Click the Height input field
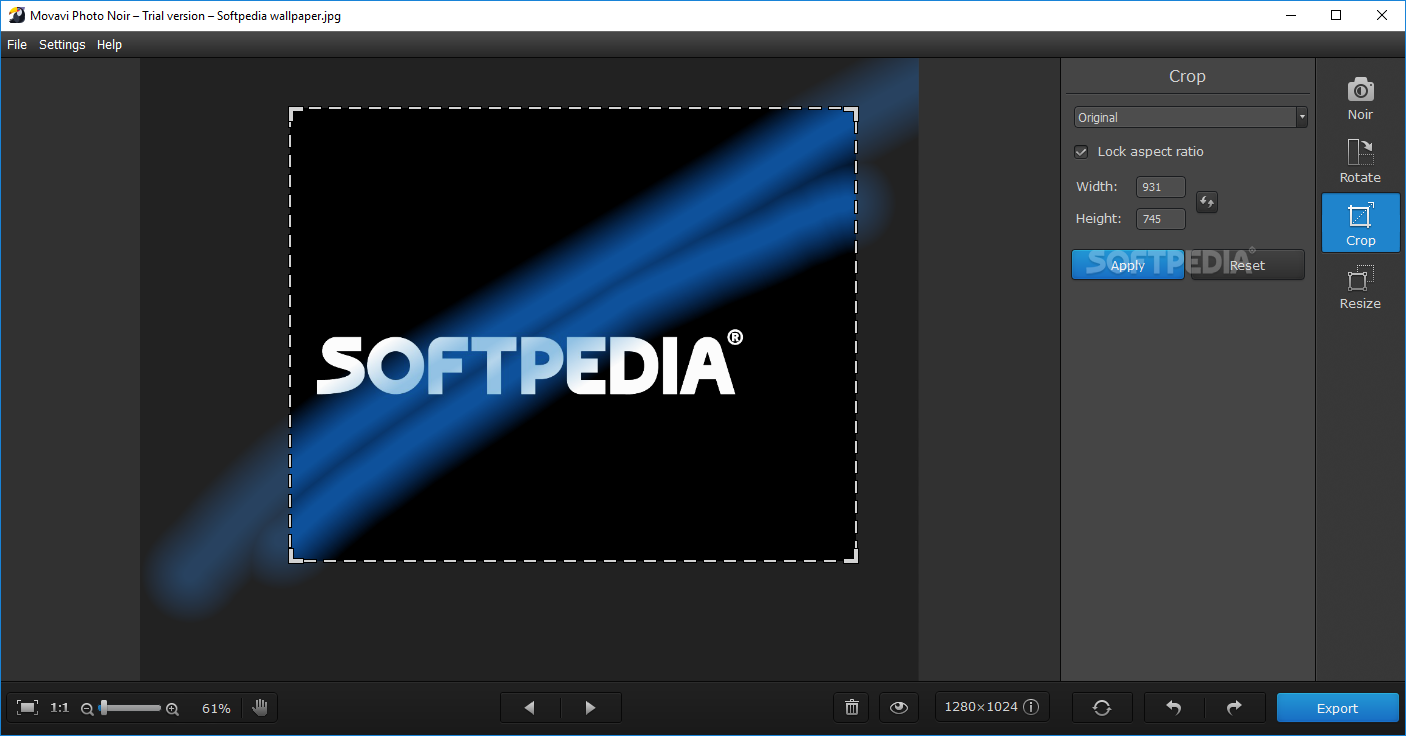The height and width of the screenshot is (736, 1406). 1161,219
